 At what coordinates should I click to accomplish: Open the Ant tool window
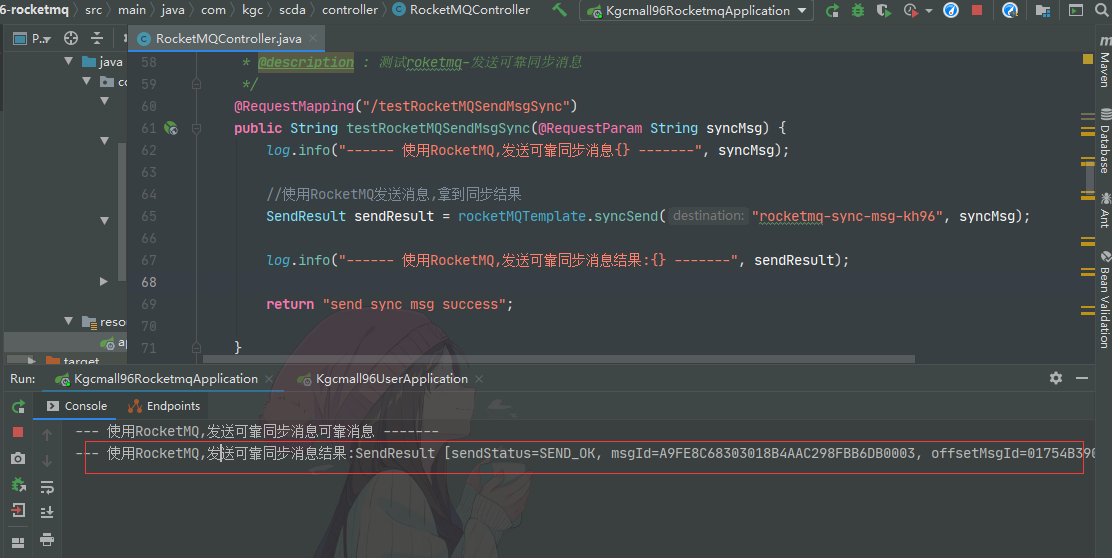point(1104,210)
